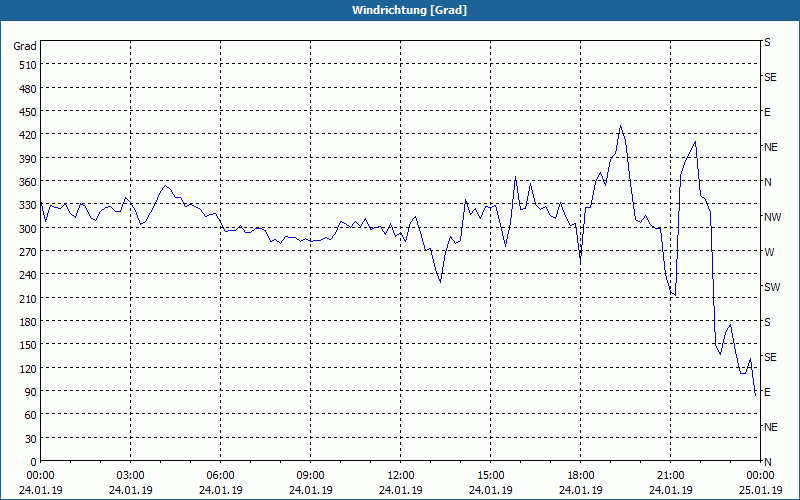Screen dimensions: 800x500
Task: Click the 'NE' compass label aligned with 390
Action: pyautogui.click(x=770, y=147)
